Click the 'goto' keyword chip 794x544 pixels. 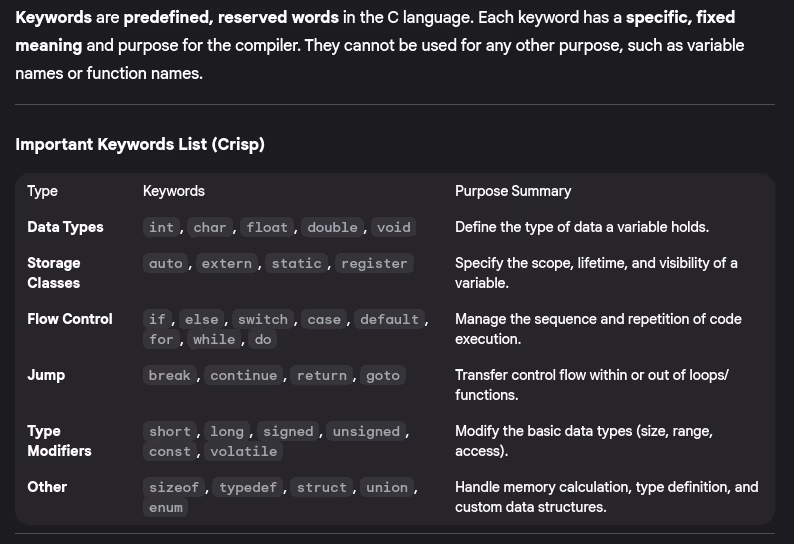pyautogui.click(x=382, y=375)
